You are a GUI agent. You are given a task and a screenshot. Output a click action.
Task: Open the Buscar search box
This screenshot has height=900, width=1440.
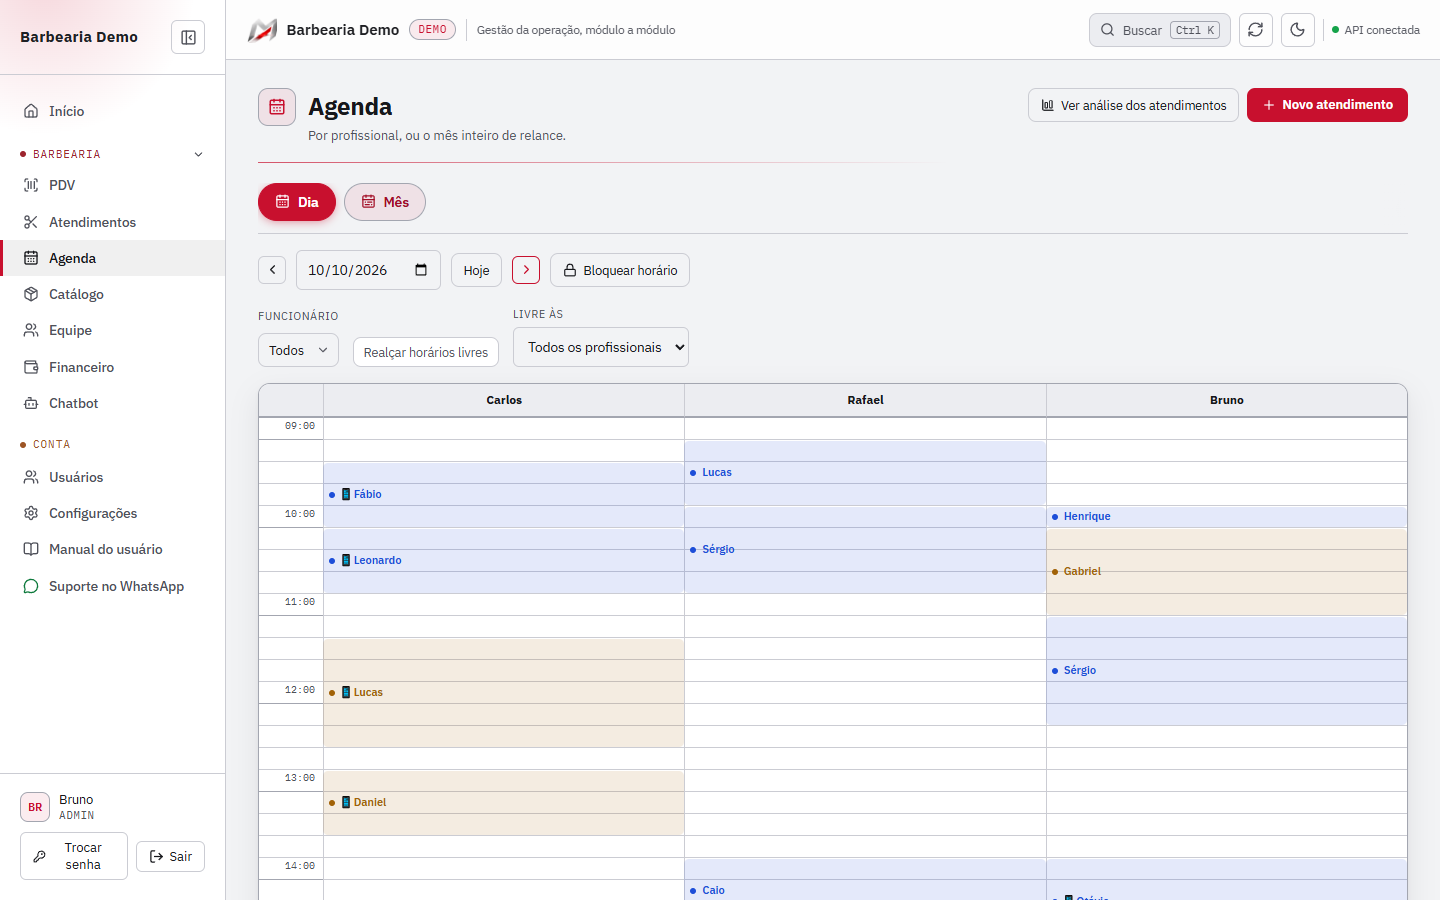tap(1160, 30)
